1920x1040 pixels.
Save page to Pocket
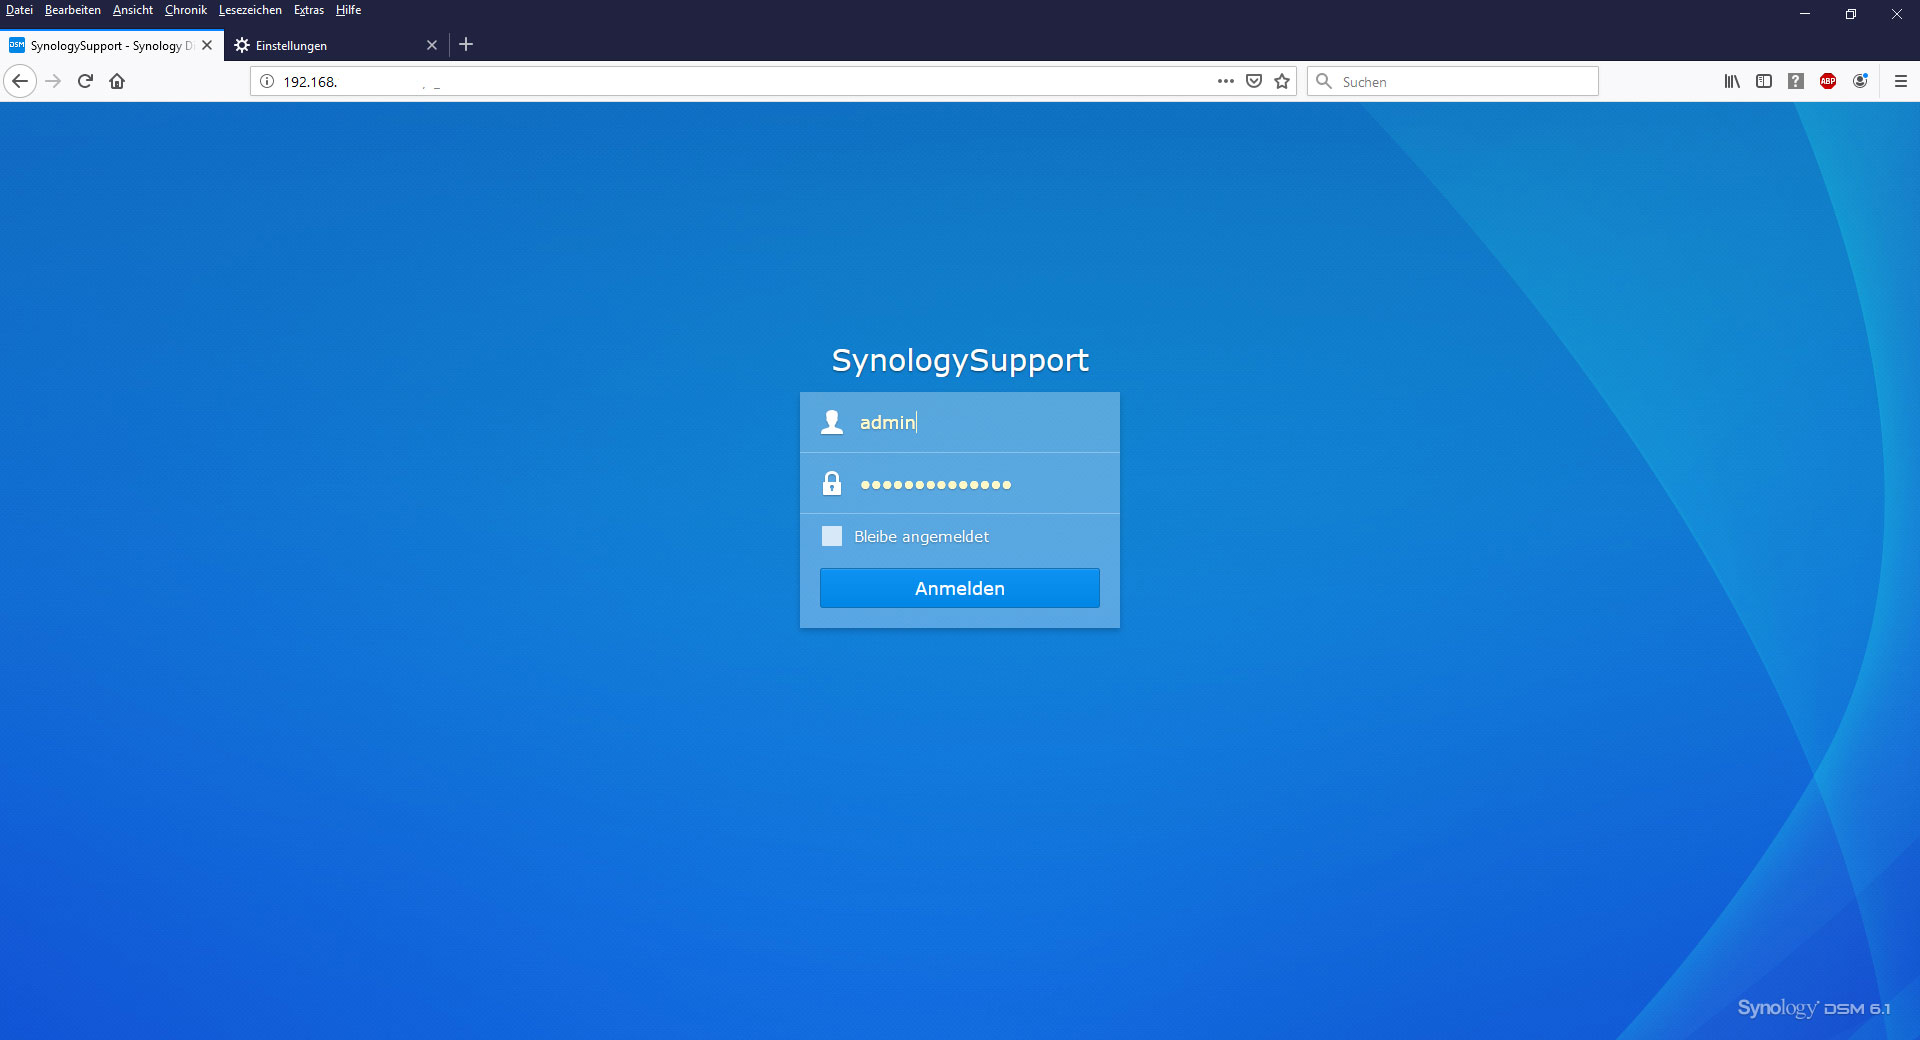[1254, 81]
